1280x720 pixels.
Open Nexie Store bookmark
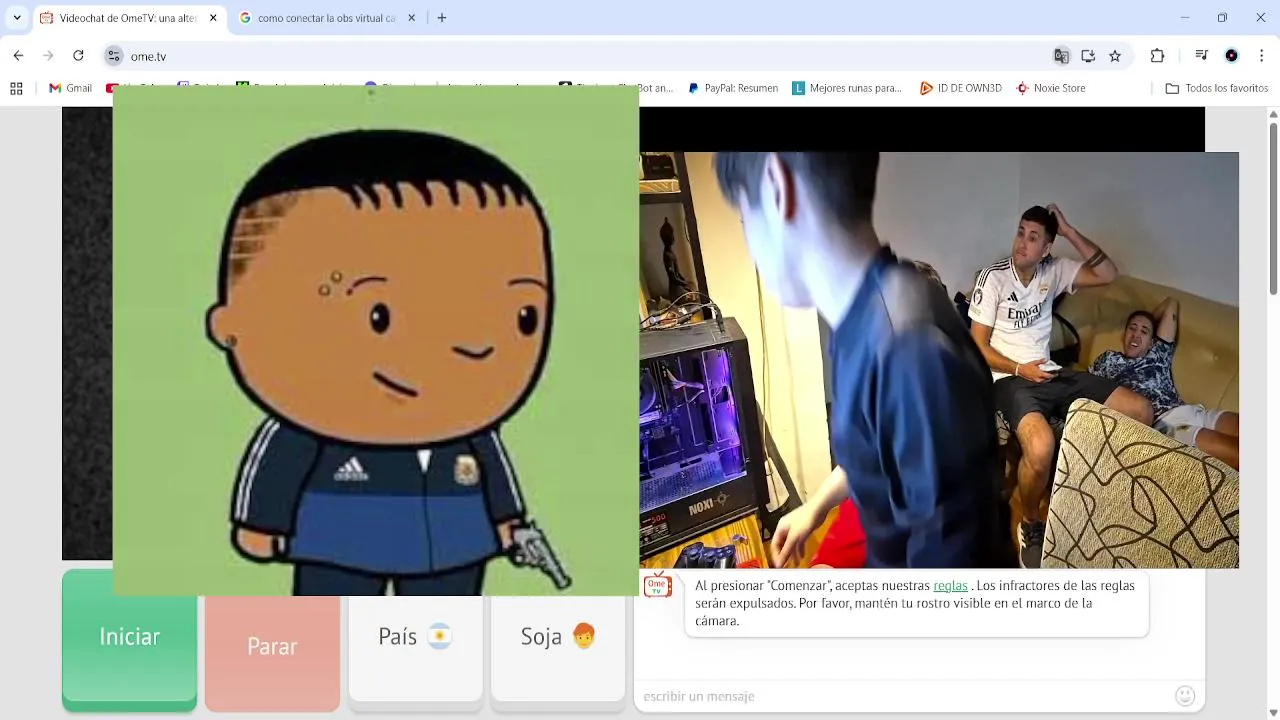point(1051,88)
